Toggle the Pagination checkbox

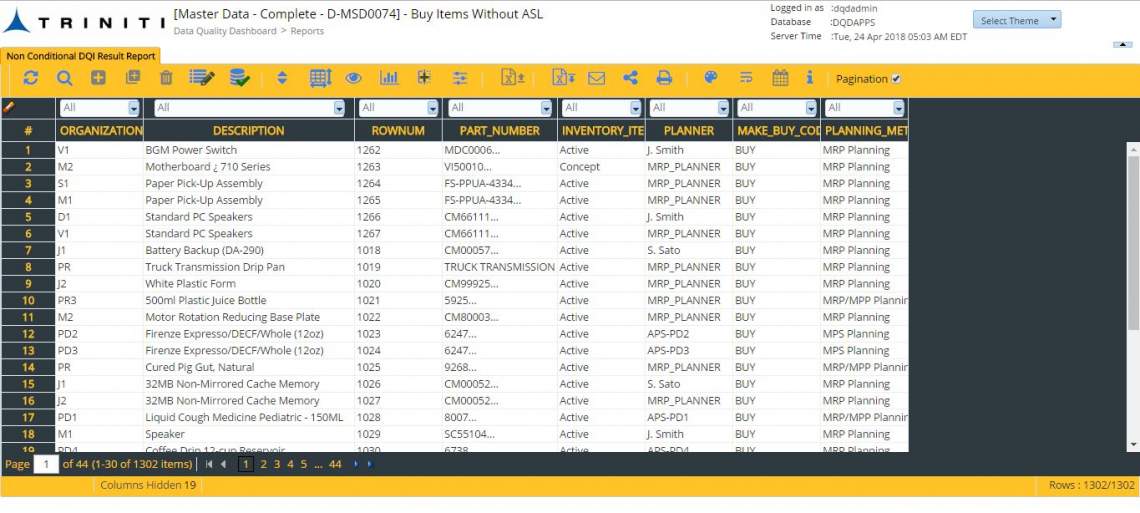pos(896,78)
